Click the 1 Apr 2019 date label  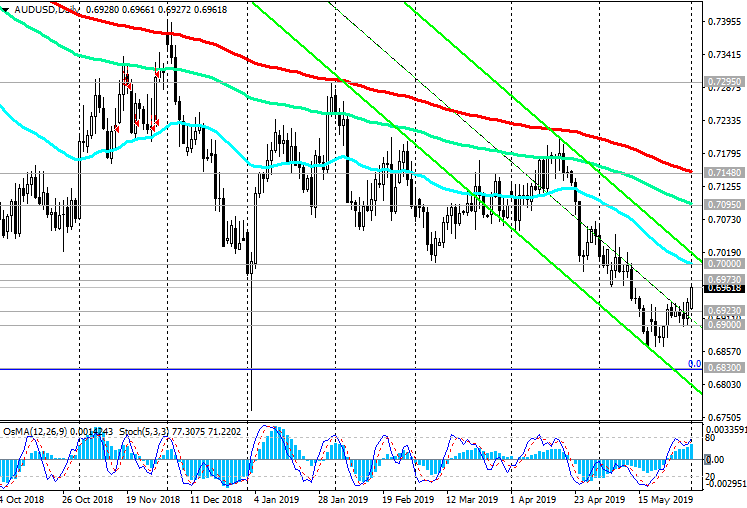click(x=533, y=500)
